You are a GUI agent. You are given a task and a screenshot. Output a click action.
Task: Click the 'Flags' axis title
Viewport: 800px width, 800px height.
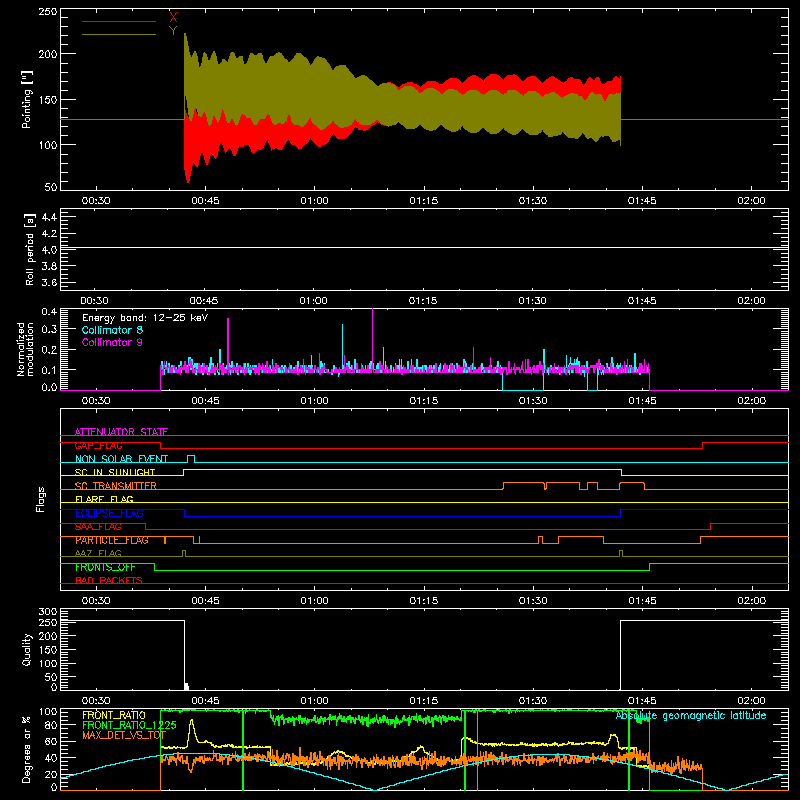tap(40, 499)
